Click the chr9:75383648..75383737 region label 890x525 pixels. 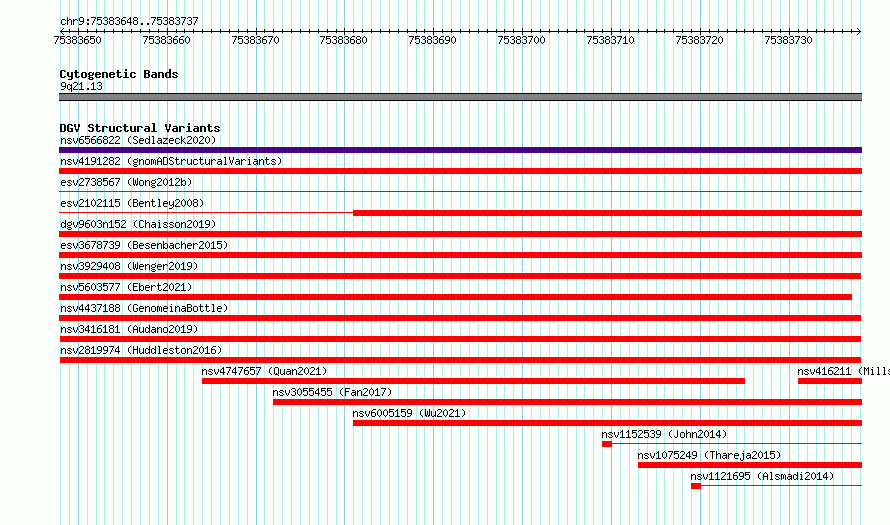point(129,21)
